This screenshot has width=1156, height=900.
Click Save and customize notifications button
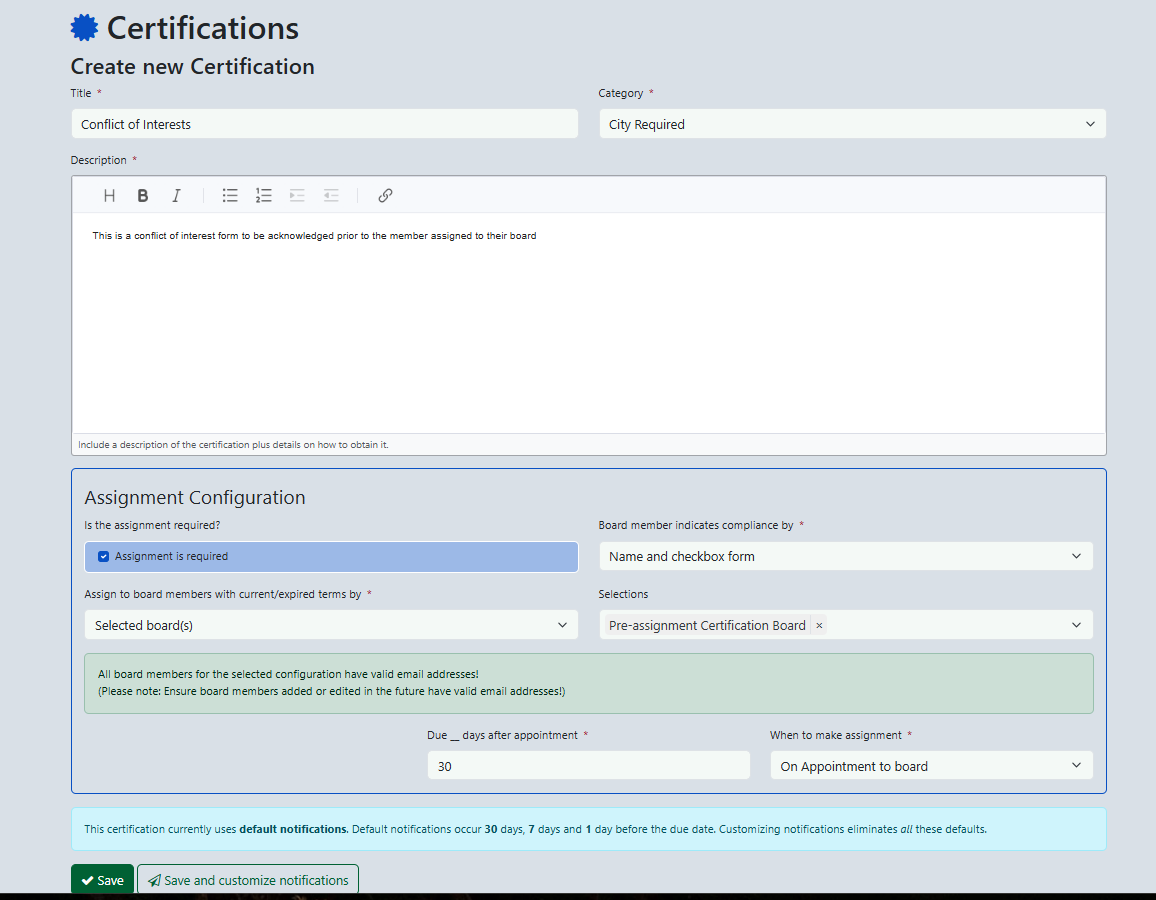pos(248,880)
